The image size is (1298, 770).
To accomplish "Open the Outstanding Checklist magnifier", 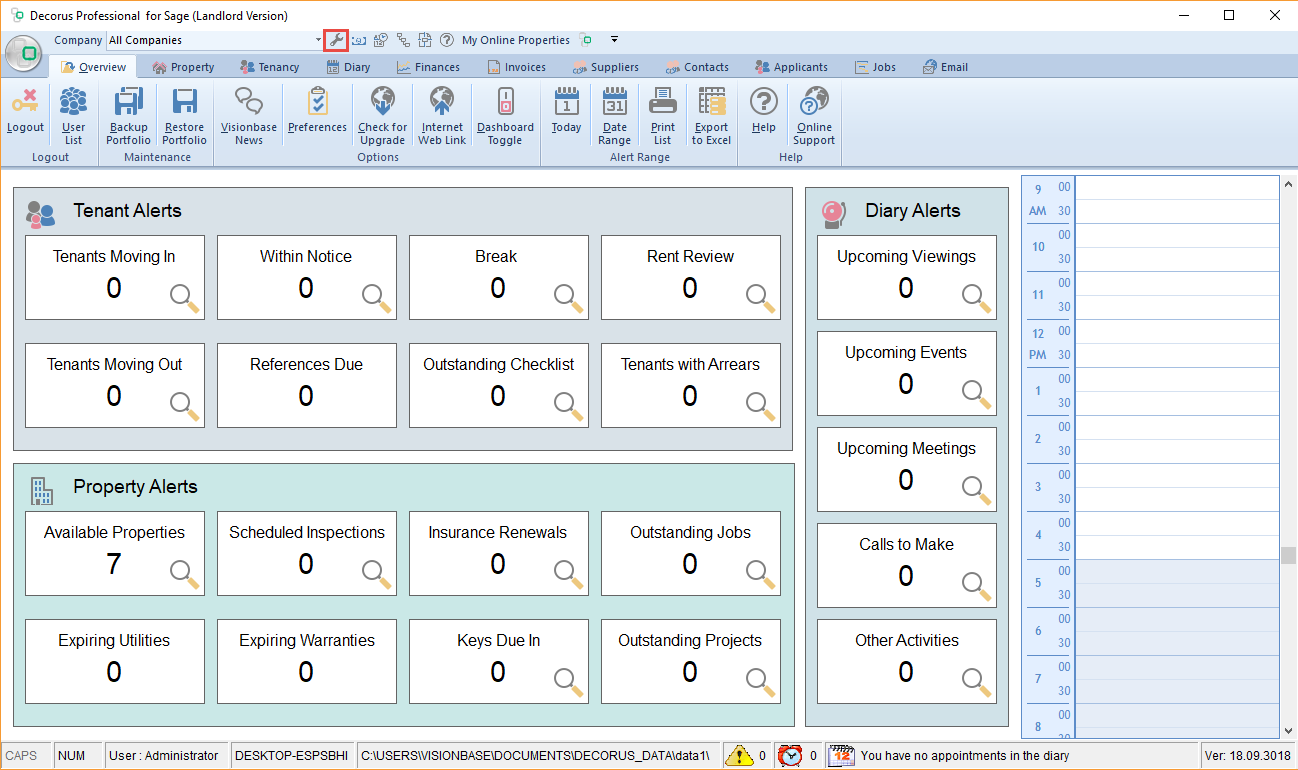I will tap(569, 407).
